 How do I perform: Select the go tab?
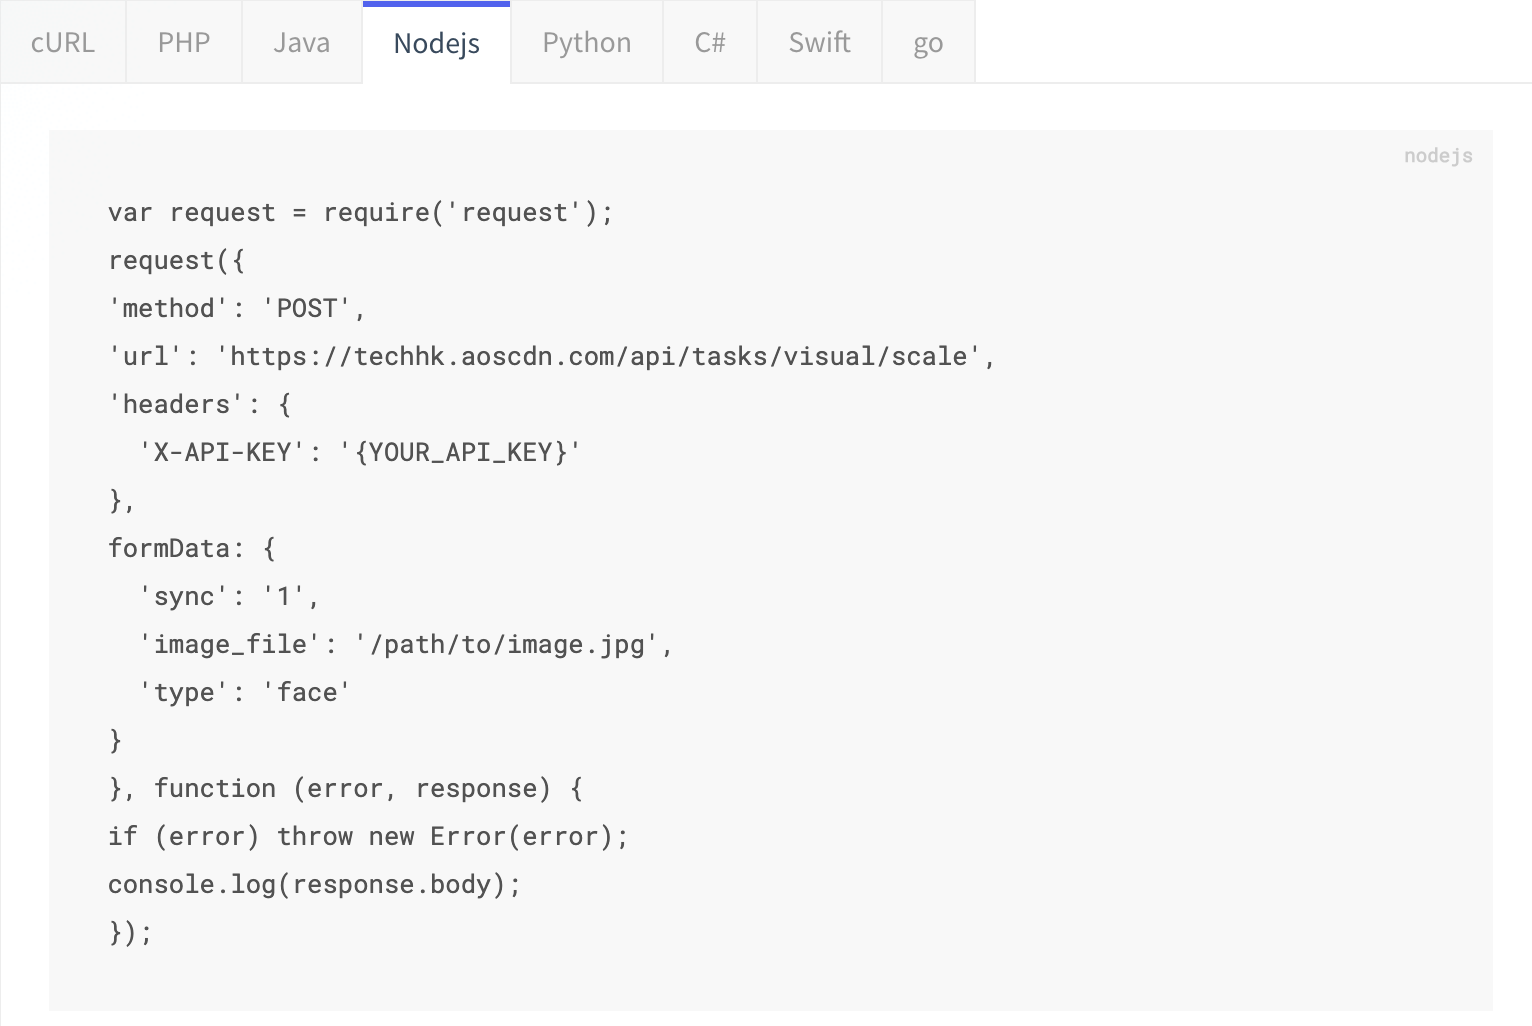pyautogui.click(x=928, y=43)
